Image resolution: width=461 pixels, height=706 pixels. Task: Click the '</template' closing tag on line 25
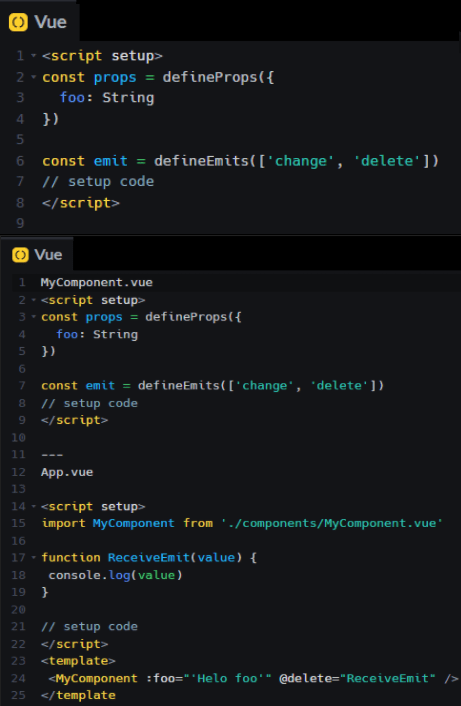[x=78, y=695]
